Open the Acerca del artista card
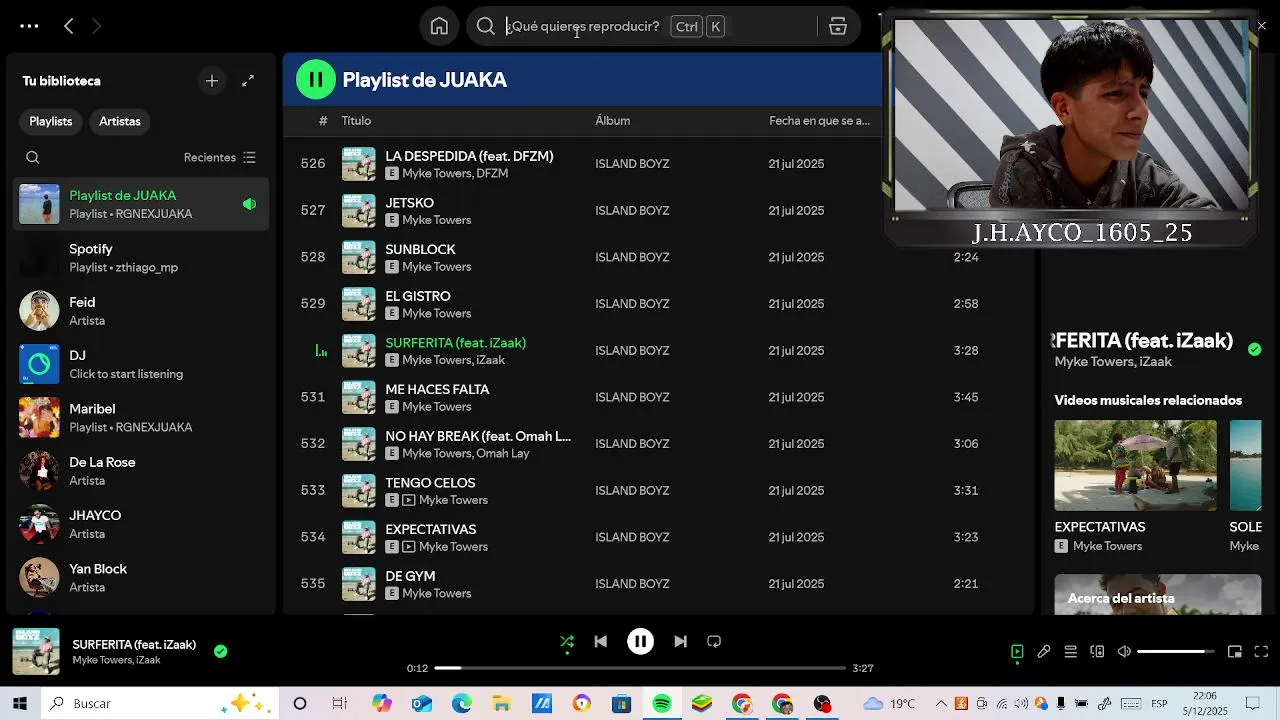Viewport: 1280px width, 720px height. [x=1158, y=594]
